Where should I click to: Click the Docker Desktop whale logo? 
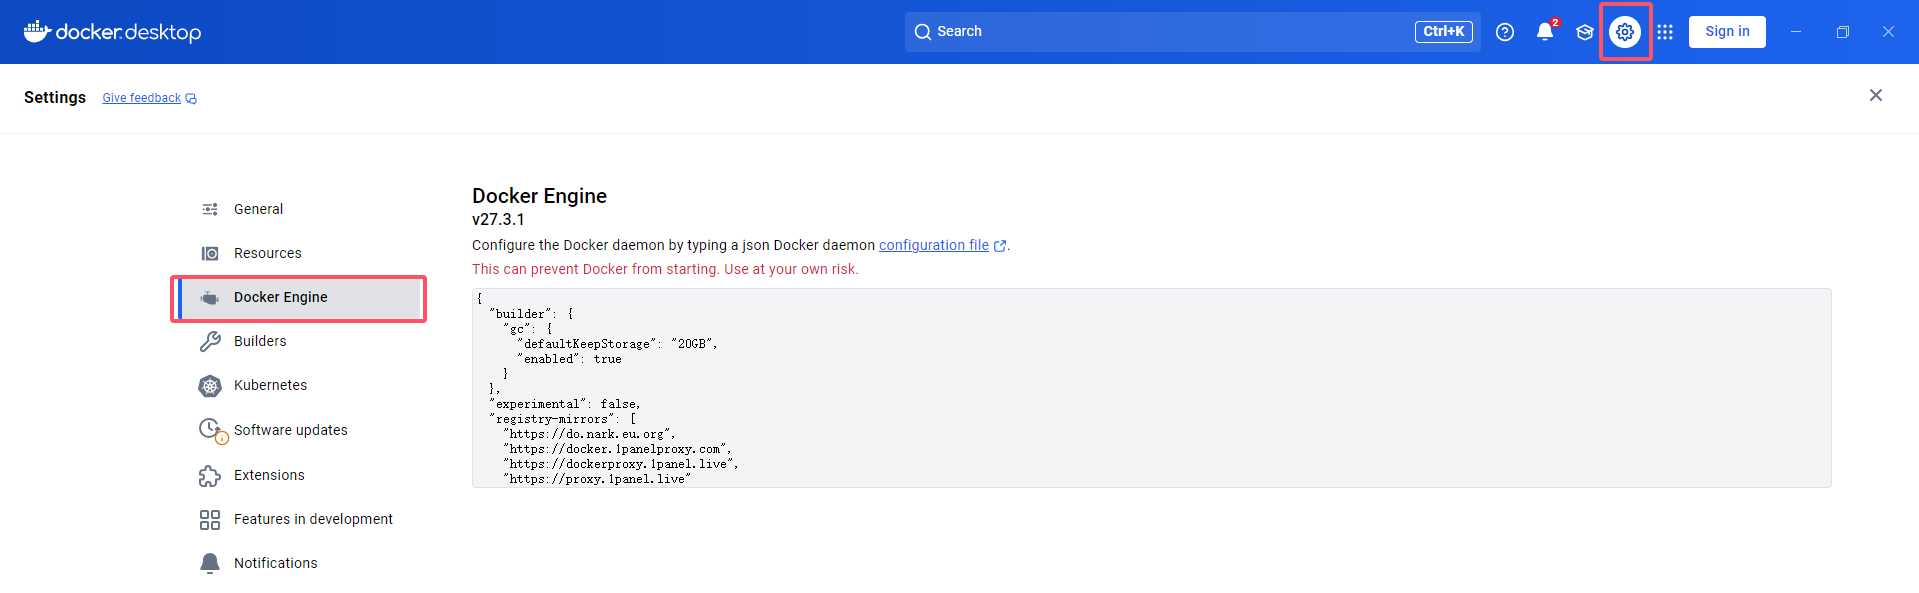(x=112, y=32)
